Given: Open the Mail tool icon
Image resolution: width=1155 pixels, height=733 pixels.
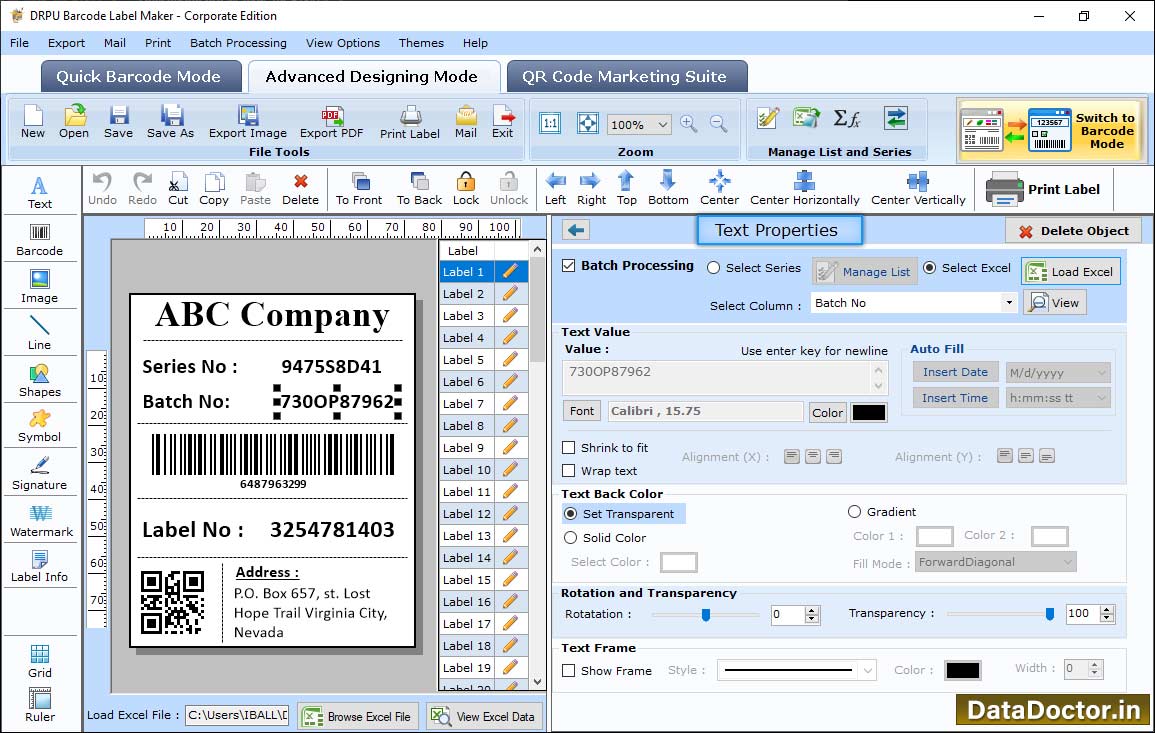Looking at the screenshot, I should coord(466,122).
